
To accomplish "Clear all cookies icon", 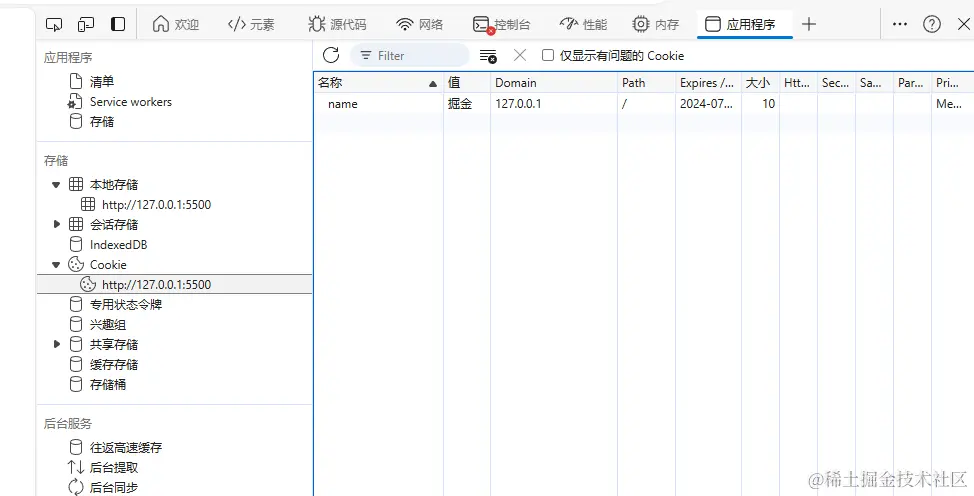I will (488, 56).
